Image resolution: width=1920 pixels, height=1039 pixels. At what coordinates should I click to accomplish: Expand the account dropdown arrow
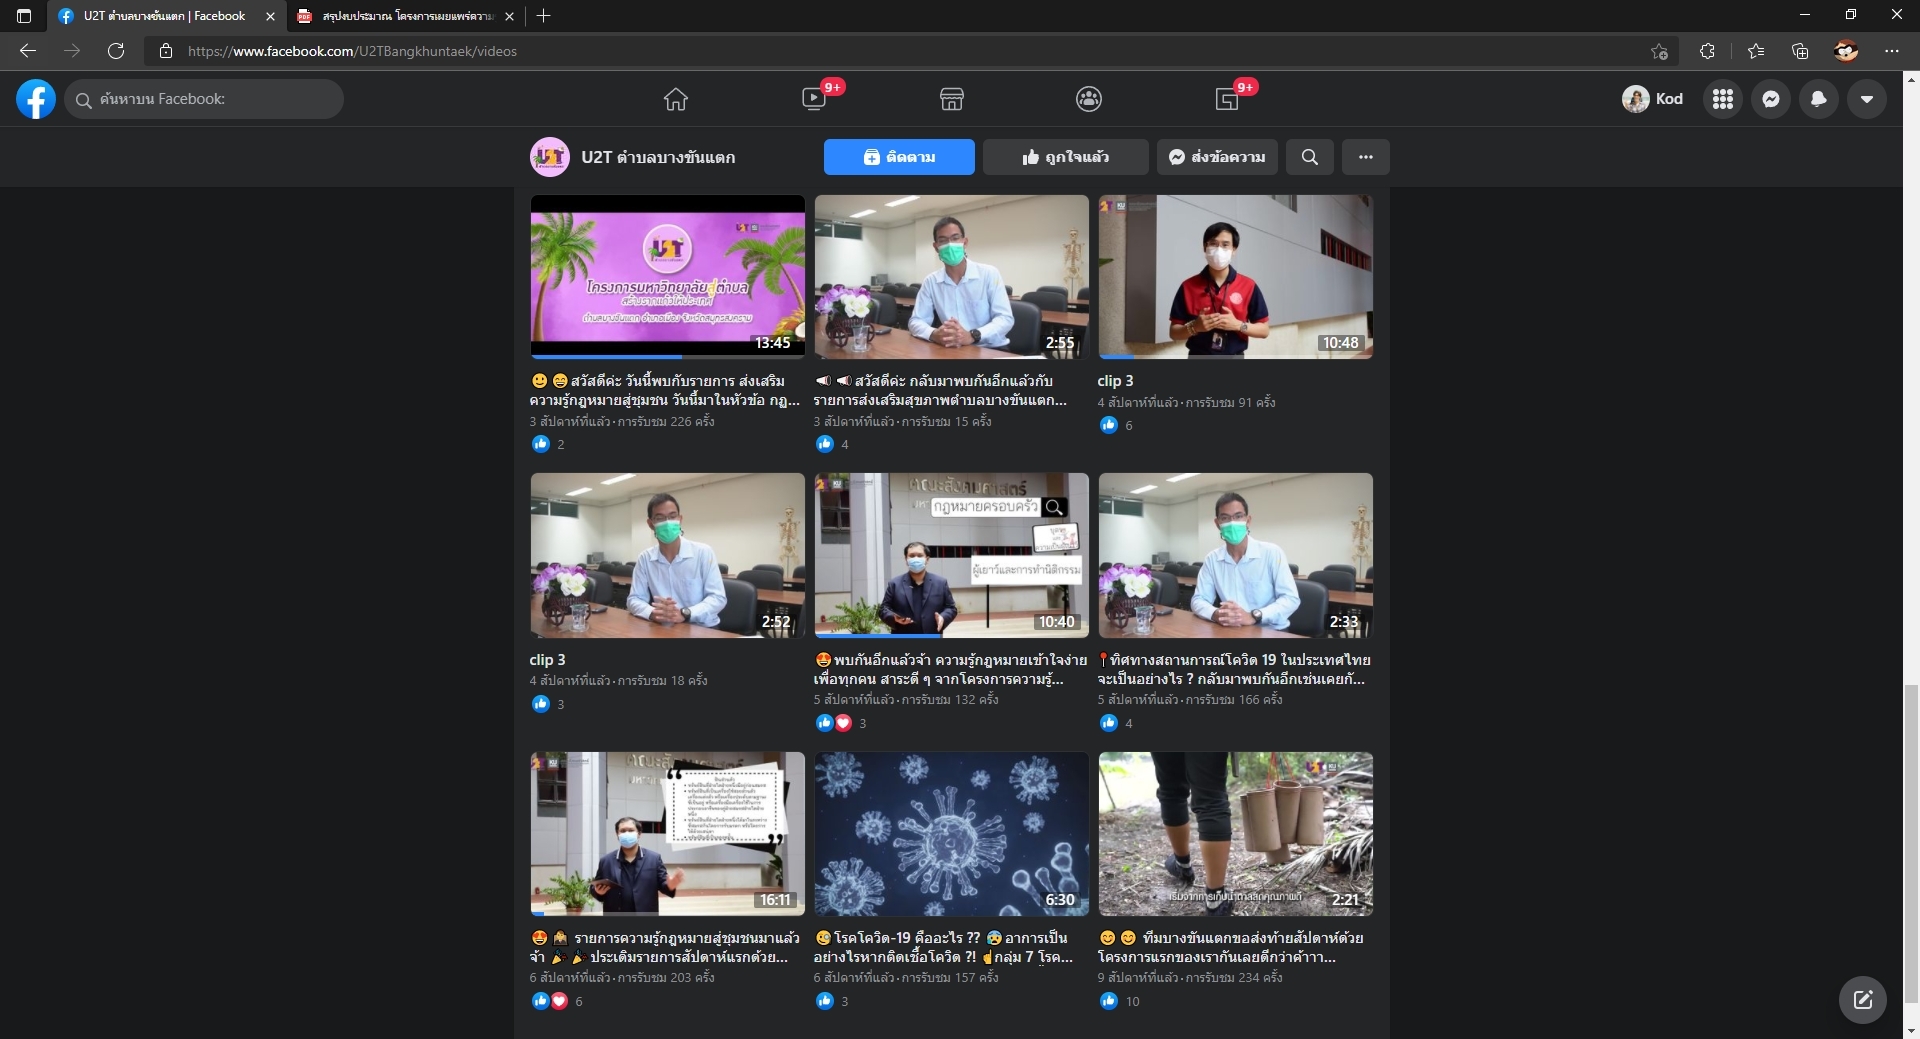pyautogui.click(x=1866, y=99)
